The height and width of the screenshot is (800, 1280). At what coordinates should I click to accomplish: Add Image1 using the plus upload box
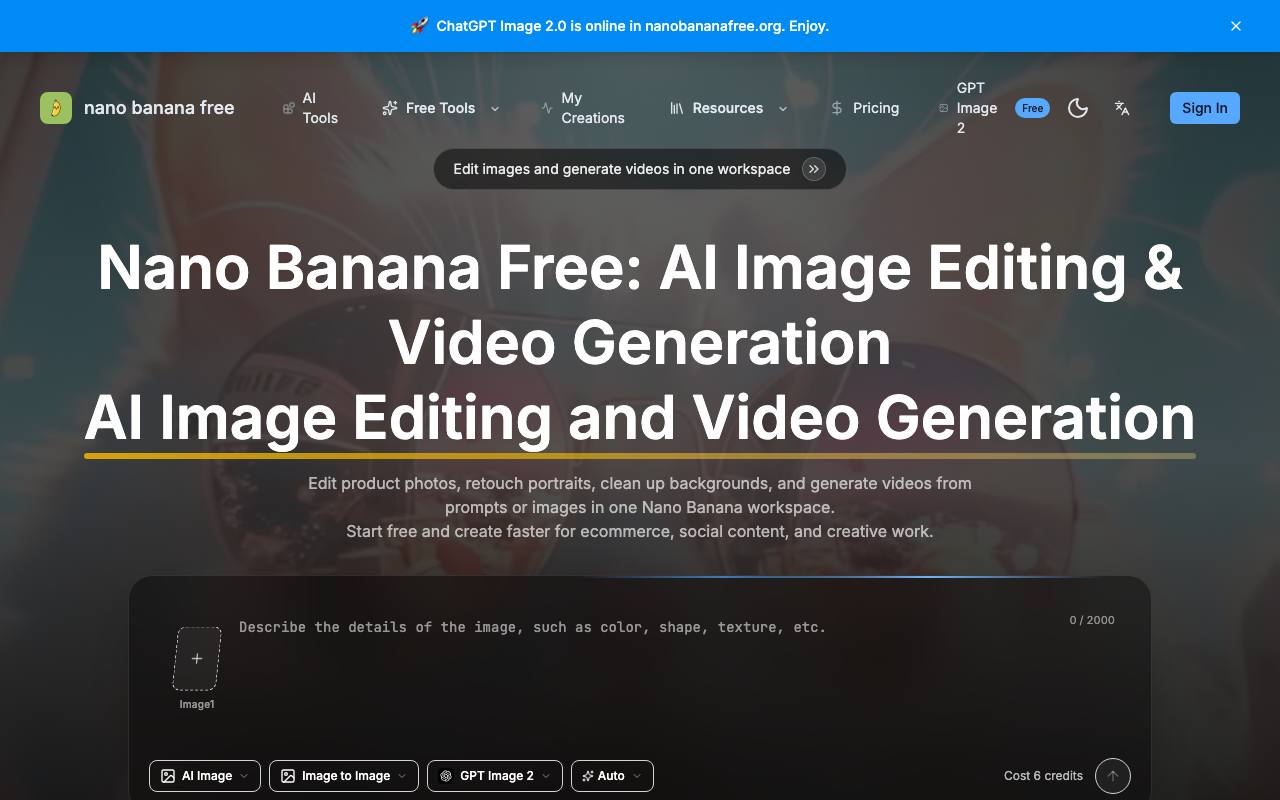pyautogui.click(x=197, y=658)
